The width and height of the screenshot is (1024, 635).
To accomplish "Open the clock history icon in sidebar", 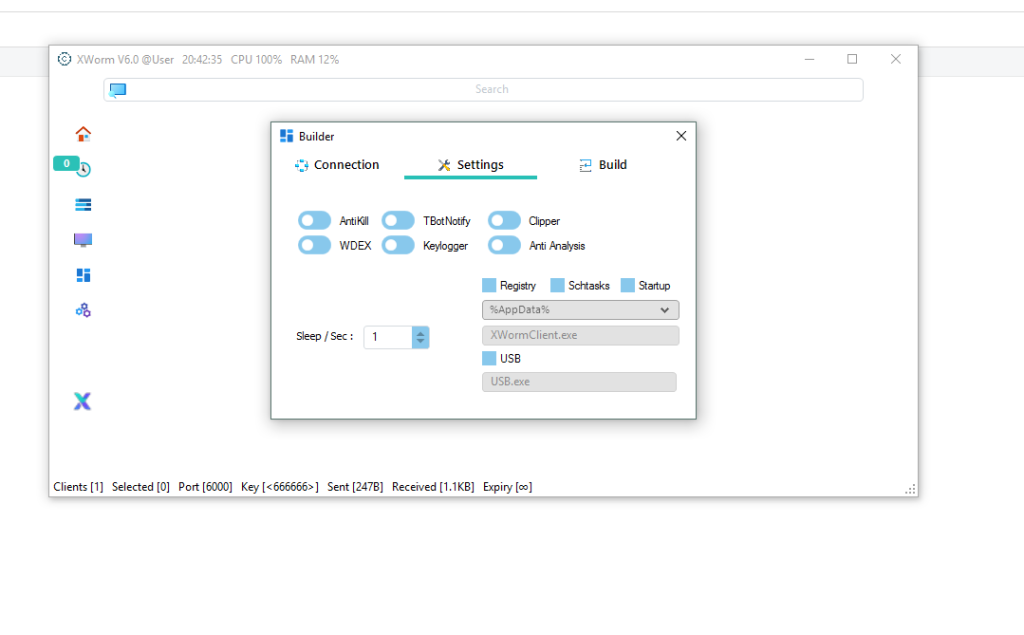I will 83,169.
